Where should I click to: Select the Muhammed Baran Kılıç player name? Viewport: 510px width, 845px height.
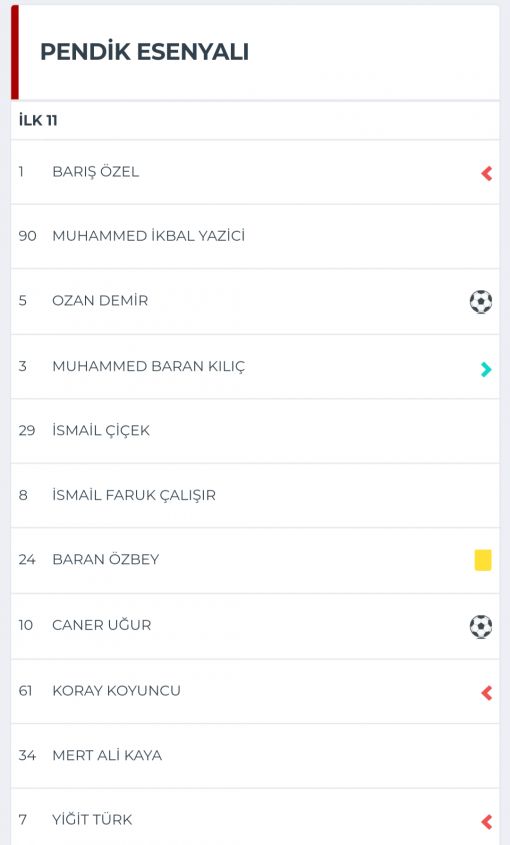point(149,366)
